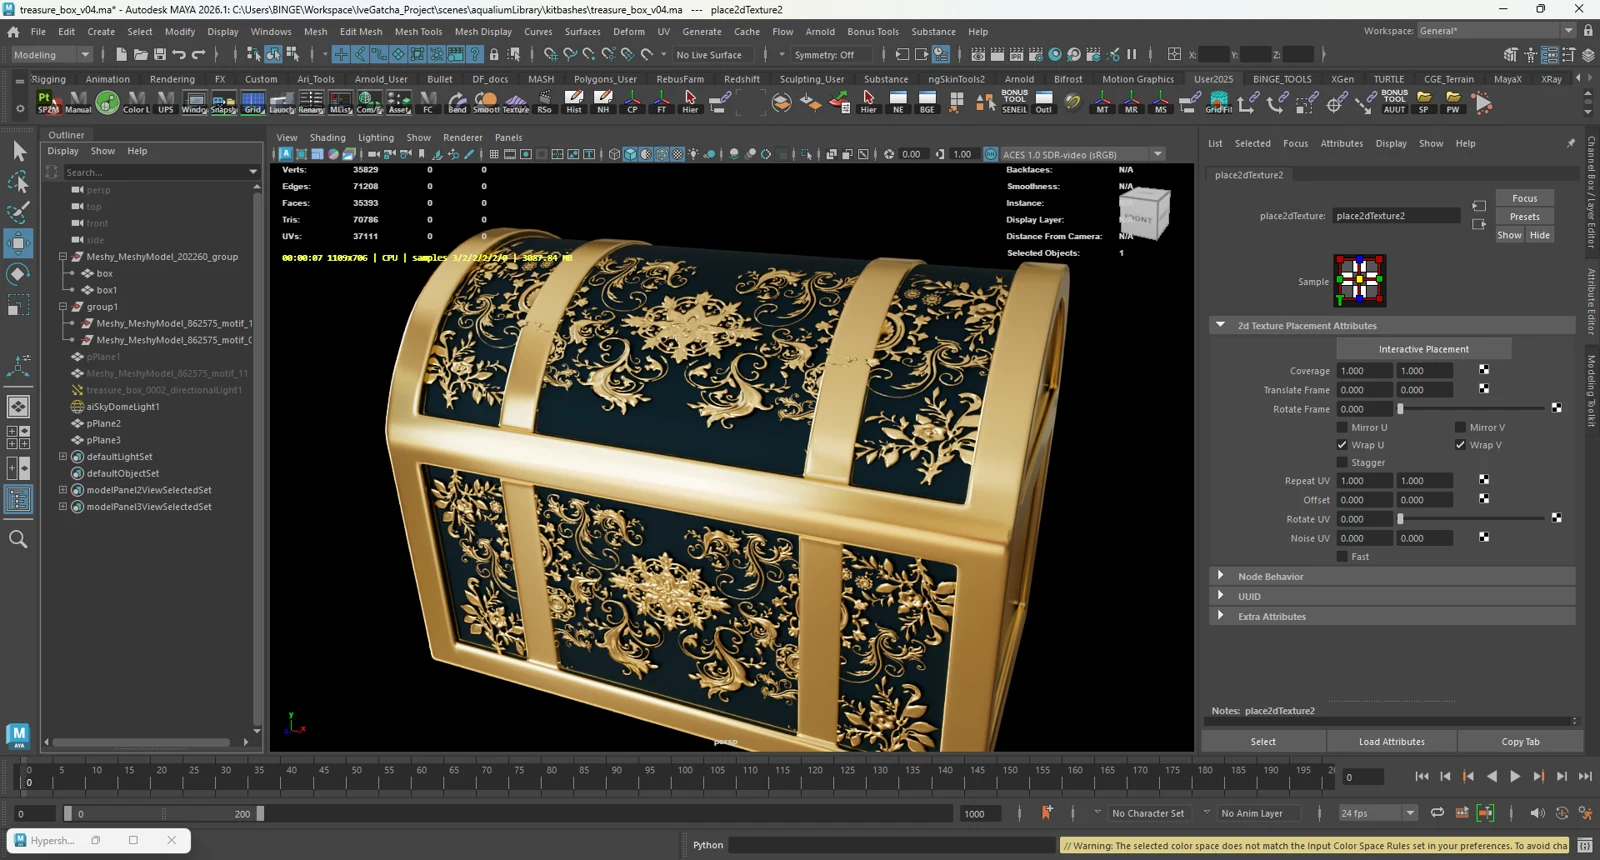Viewport: 1600px width, 860px height.
Task: Open the Hypershade sphere icon in status line
Action: point(1054,55)
